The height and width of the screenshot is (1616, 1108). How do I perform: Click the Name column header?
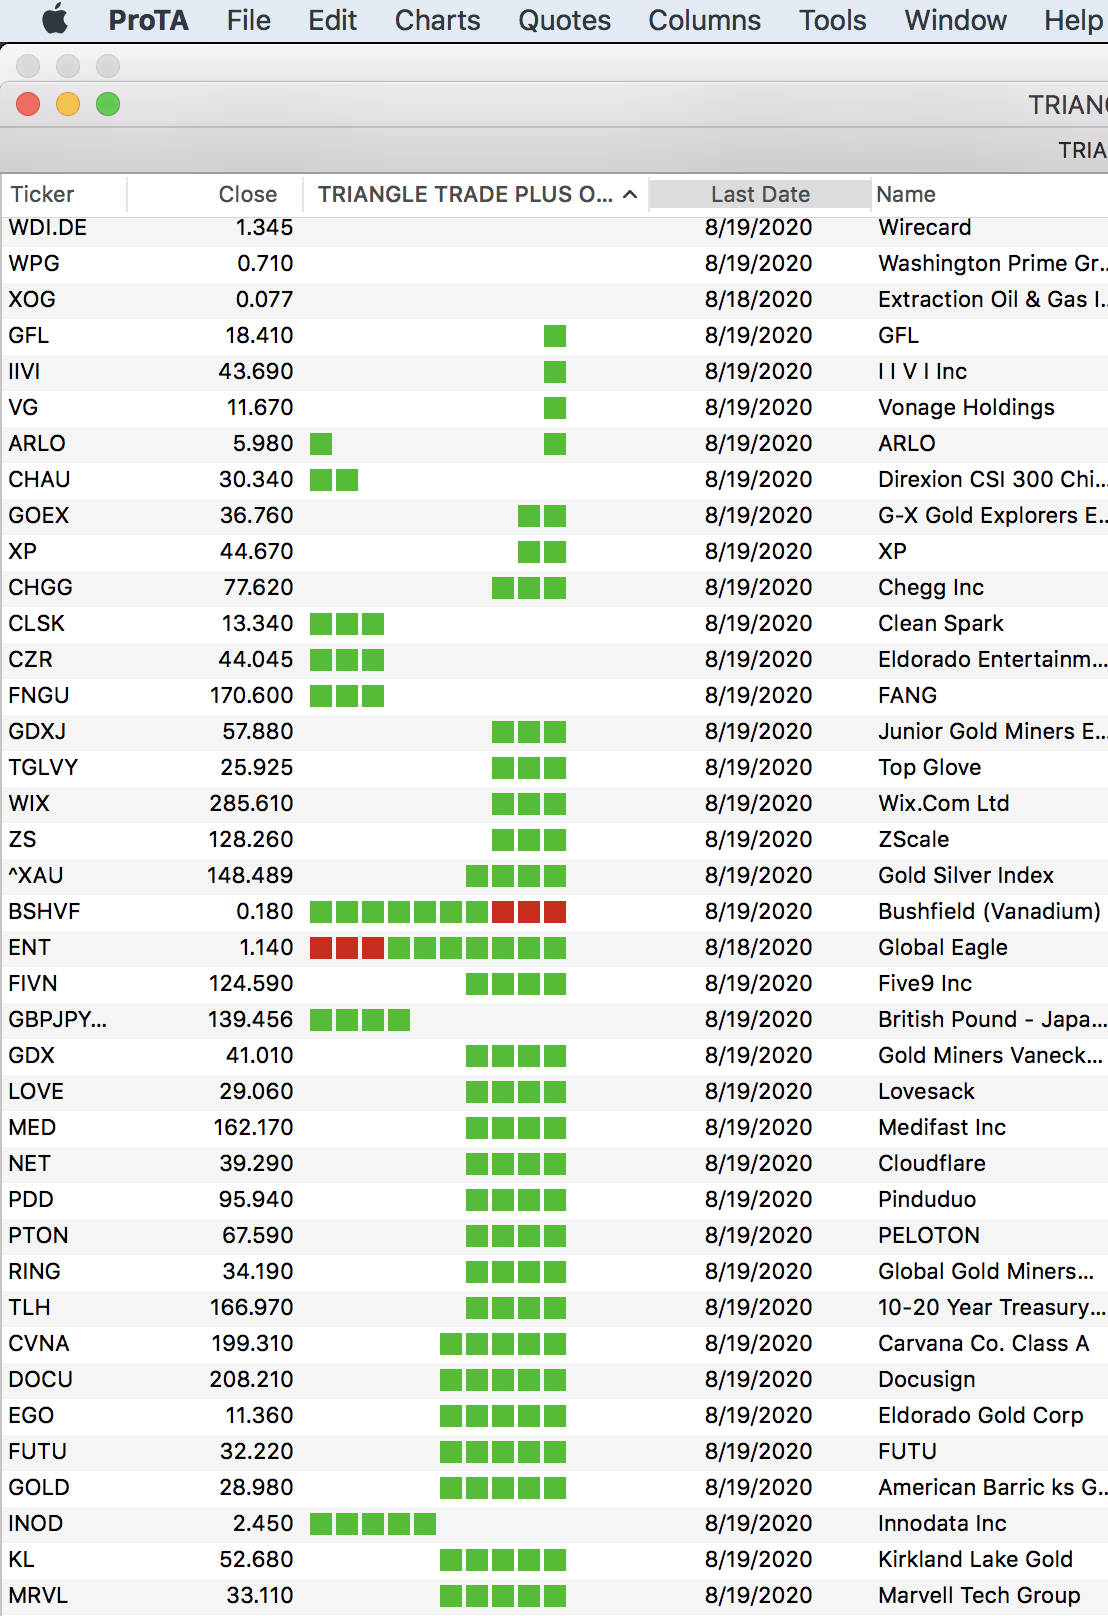906,194
